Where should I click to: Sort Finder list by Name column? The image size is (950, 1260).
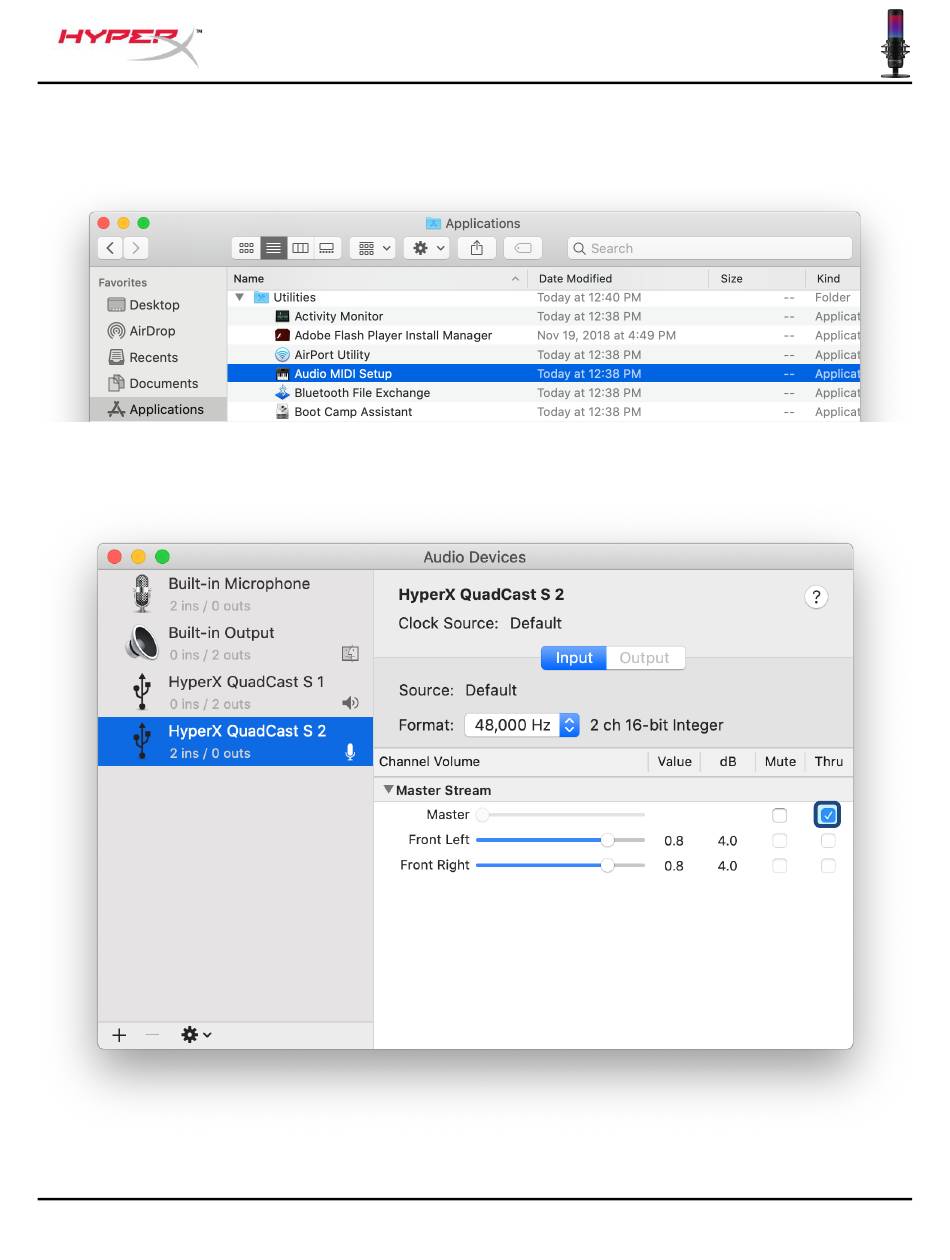379,278
